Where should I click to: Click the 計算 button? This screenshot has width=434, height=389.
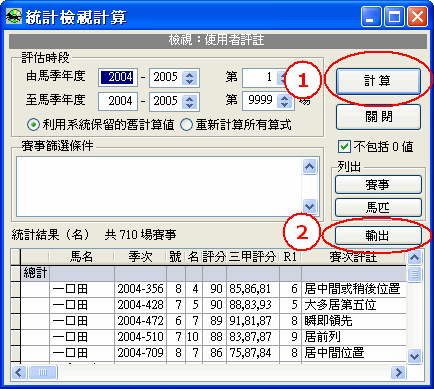pos(378,81)
